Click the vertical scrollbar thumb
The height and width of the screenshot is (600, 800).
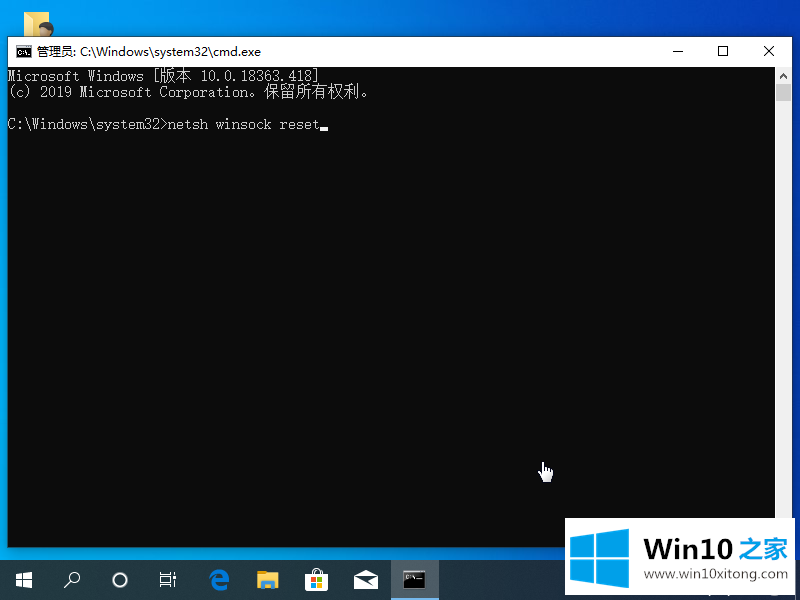pos(783,93)
